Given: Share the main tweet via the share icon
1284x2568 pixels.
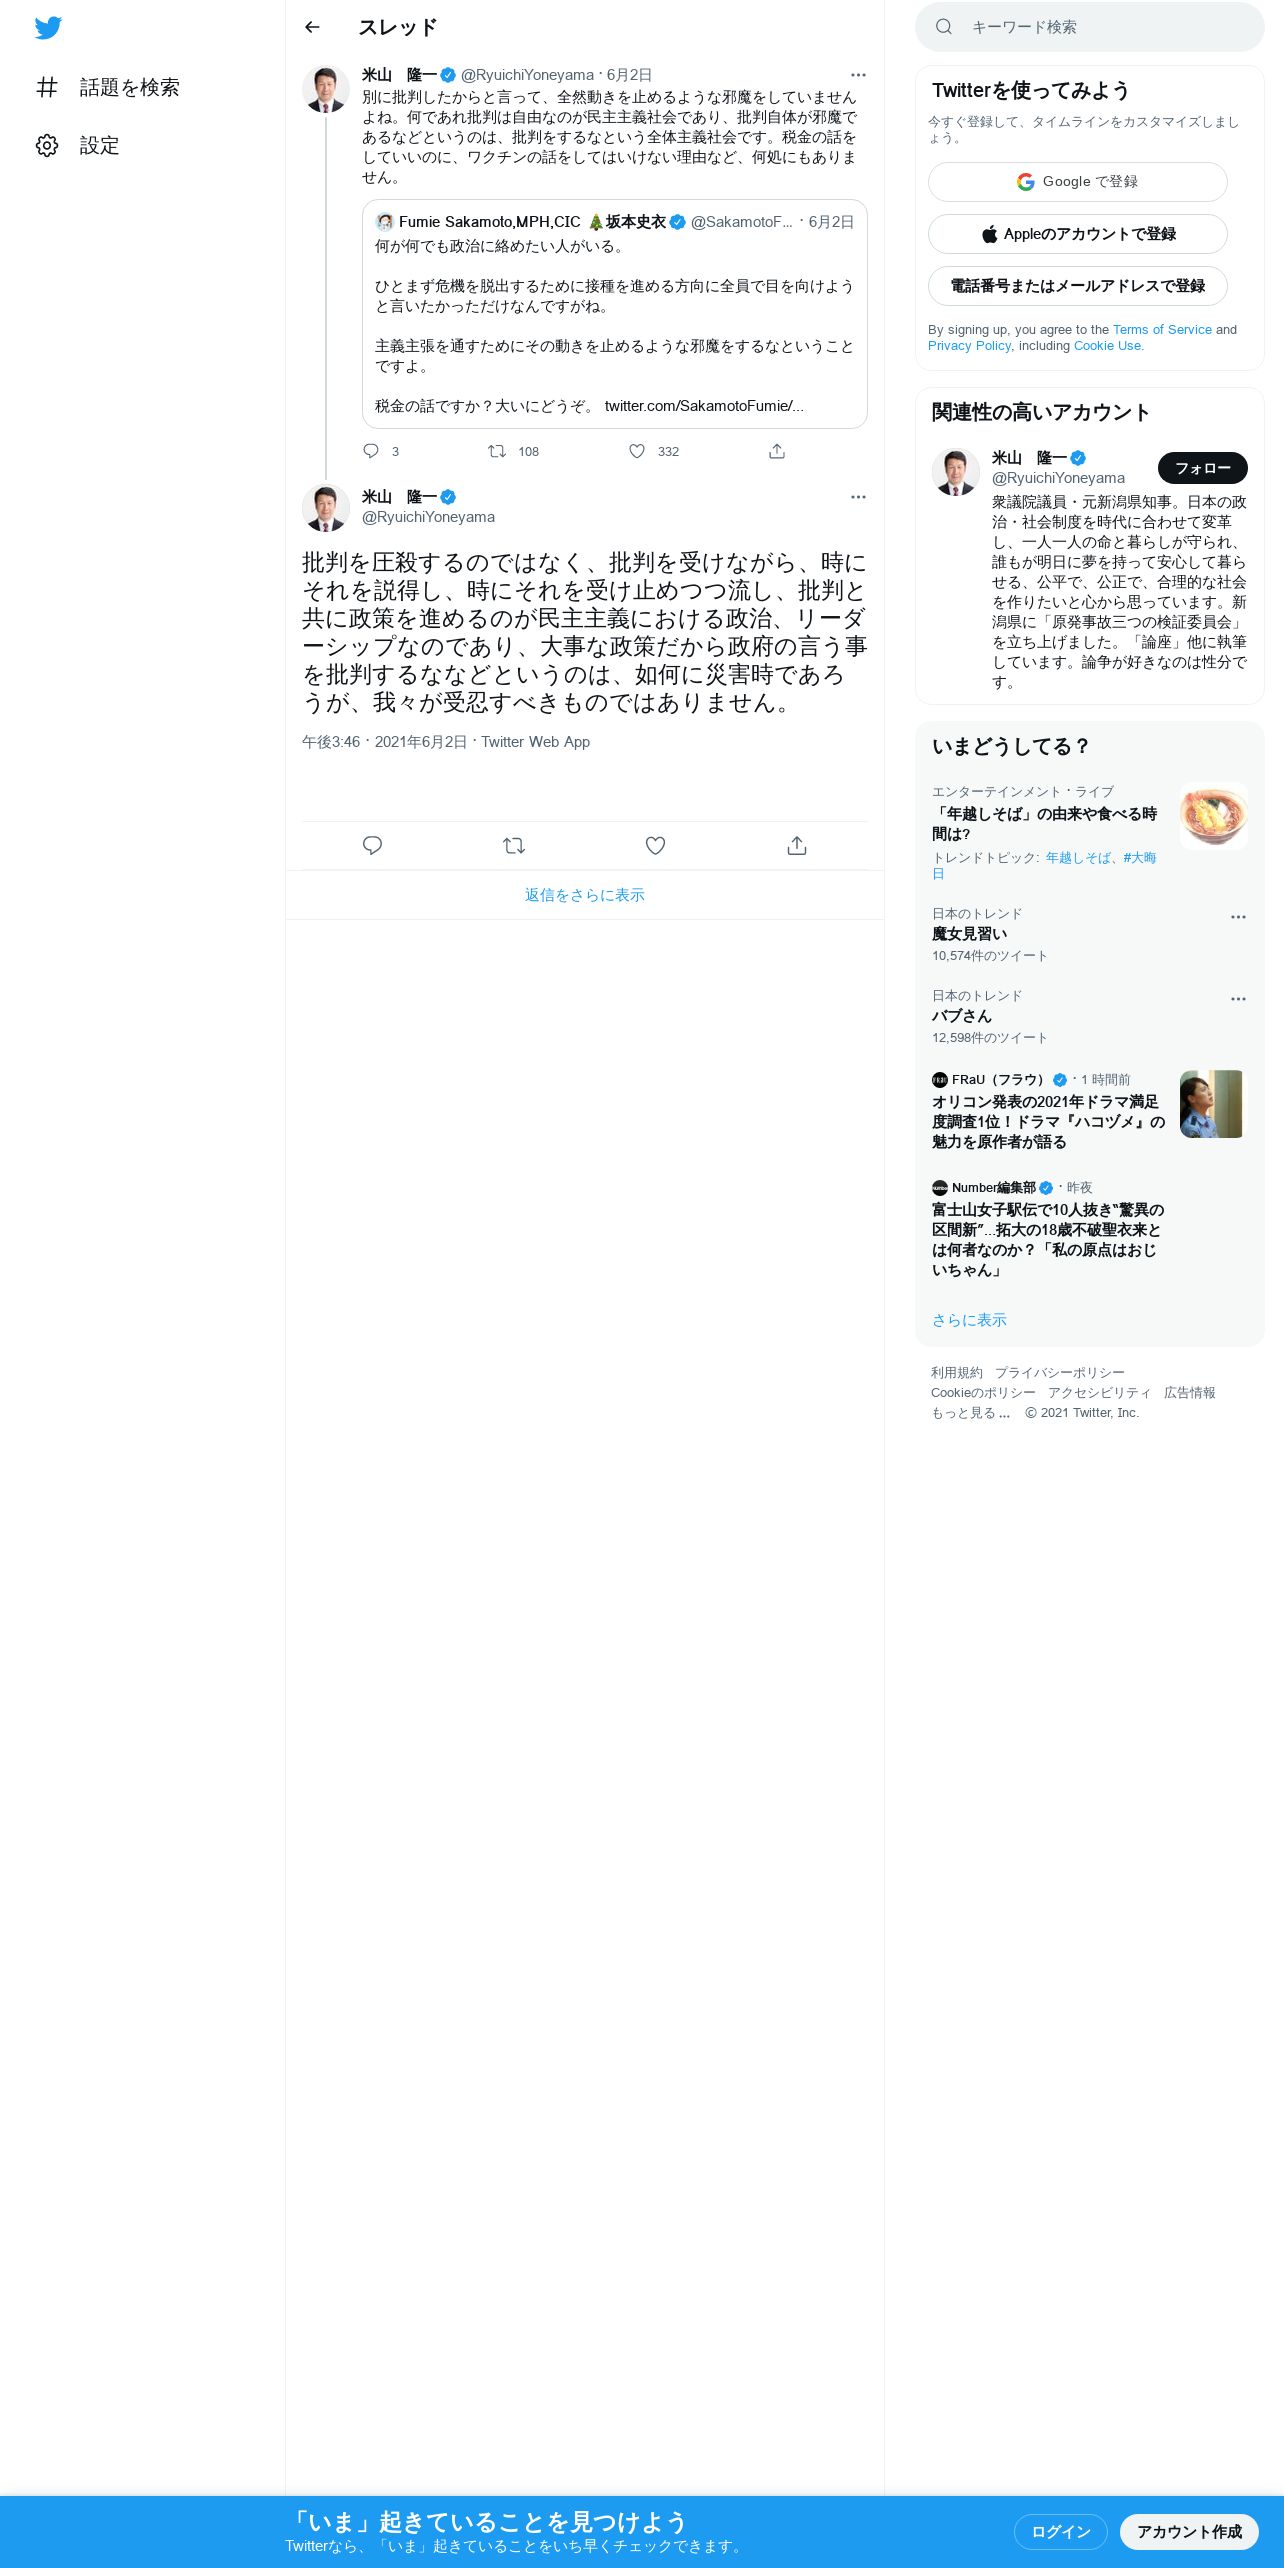Looking at the screenshot, I should pyautogui.click(x=797, y=846).
